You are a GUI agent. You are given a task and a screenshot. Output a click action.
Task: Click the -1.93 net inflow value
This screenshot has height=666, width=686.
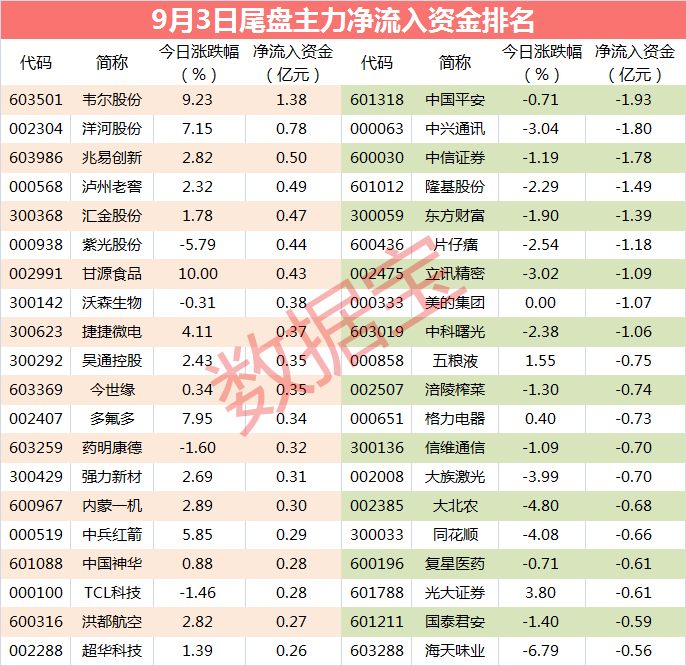click(634, 100)
